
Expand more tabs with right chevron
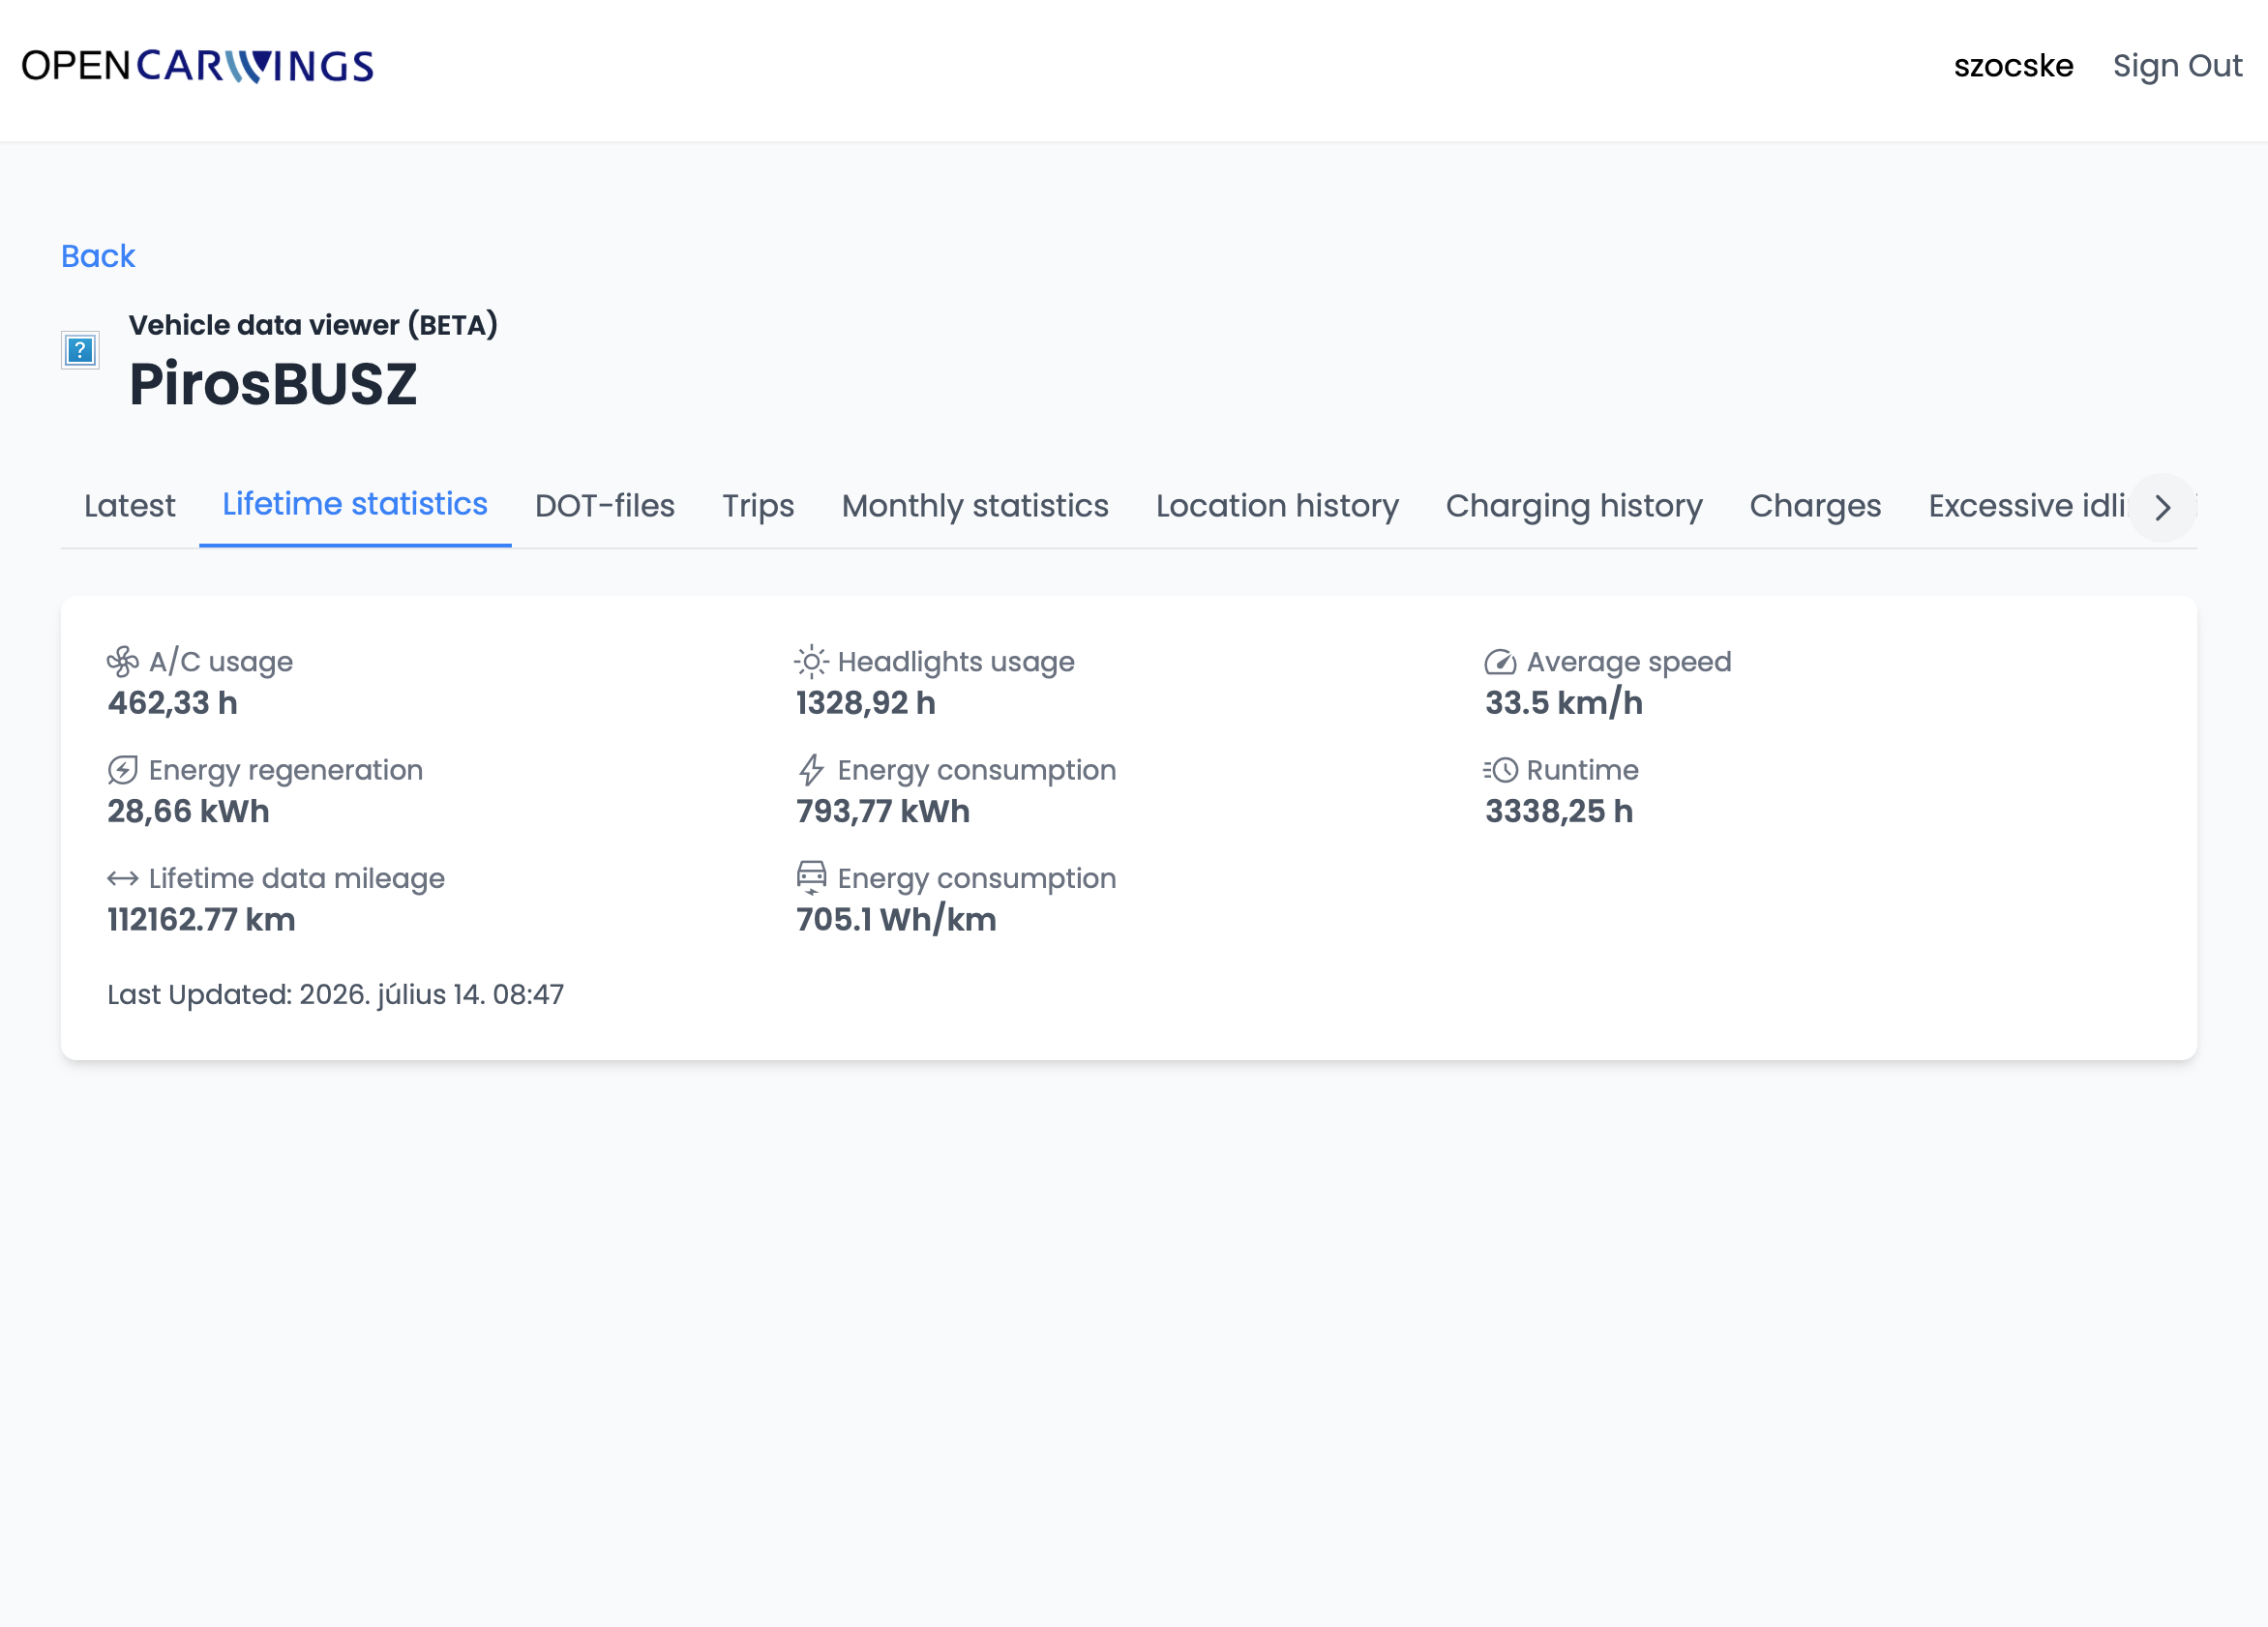(2162, 508)
